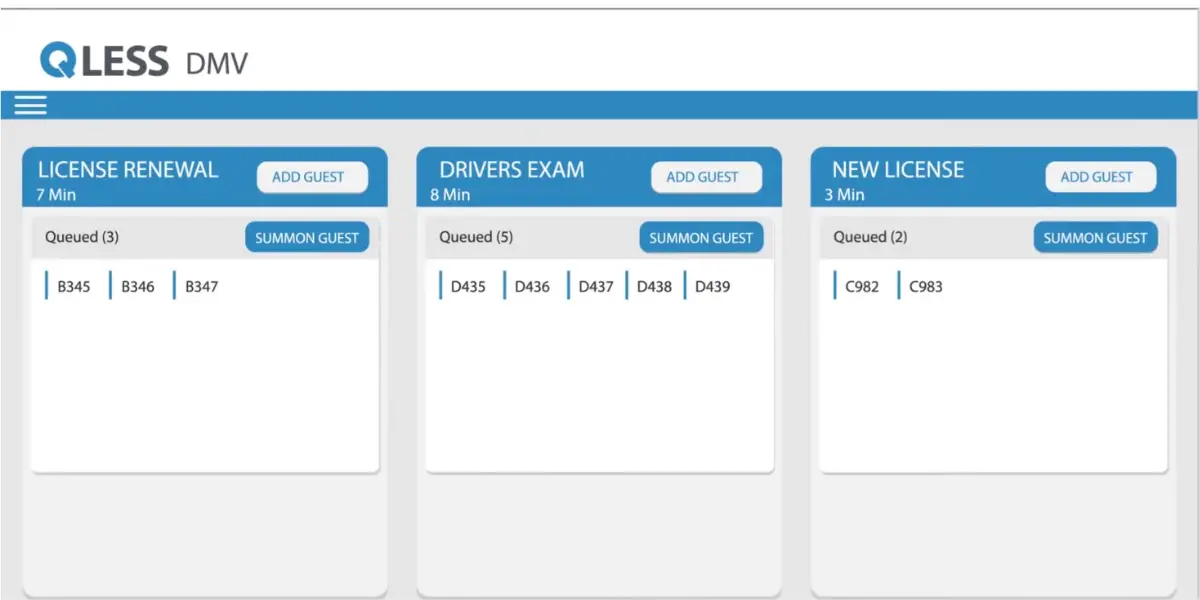Summon guest from Drivers Exam queue

[x=701, y=238]
